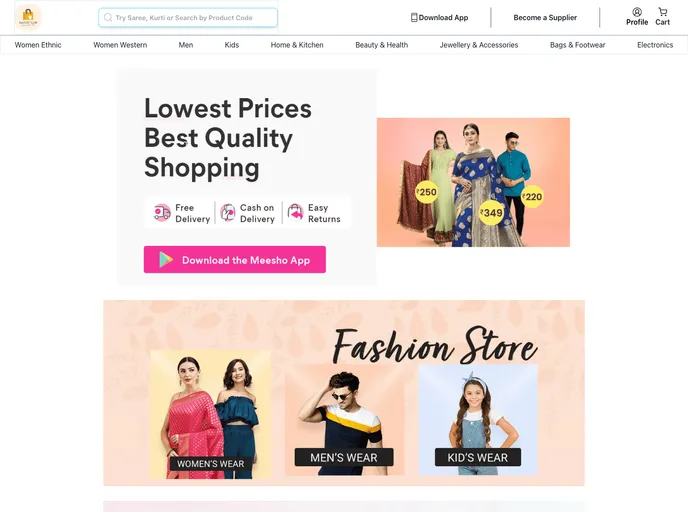
Task: Click the Play Store triangle icon
Action: coord(166,260)
